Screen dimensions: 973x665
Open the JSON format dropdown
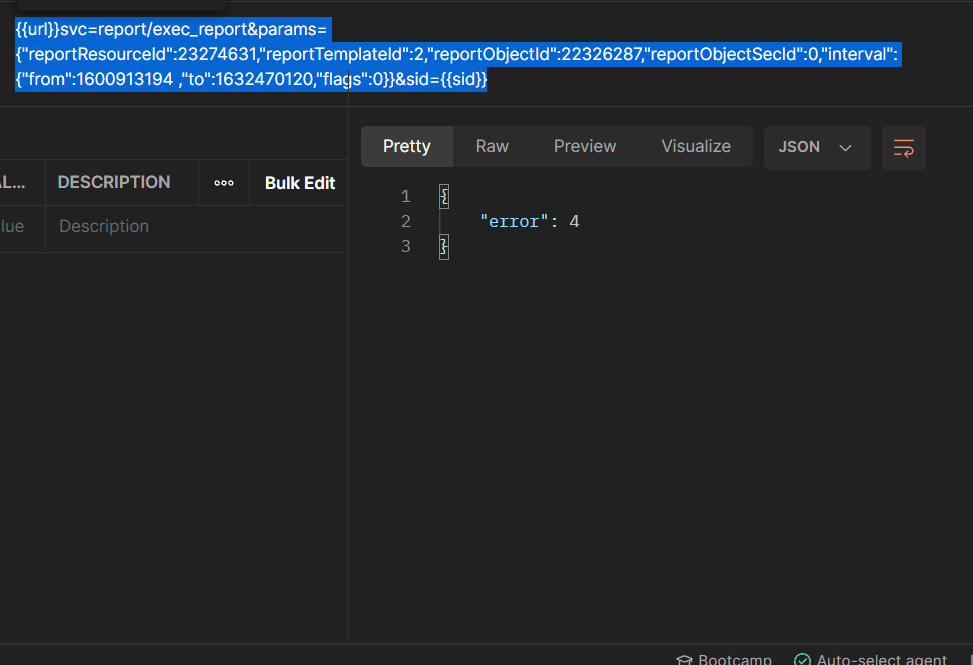click(x=816, y=147)
